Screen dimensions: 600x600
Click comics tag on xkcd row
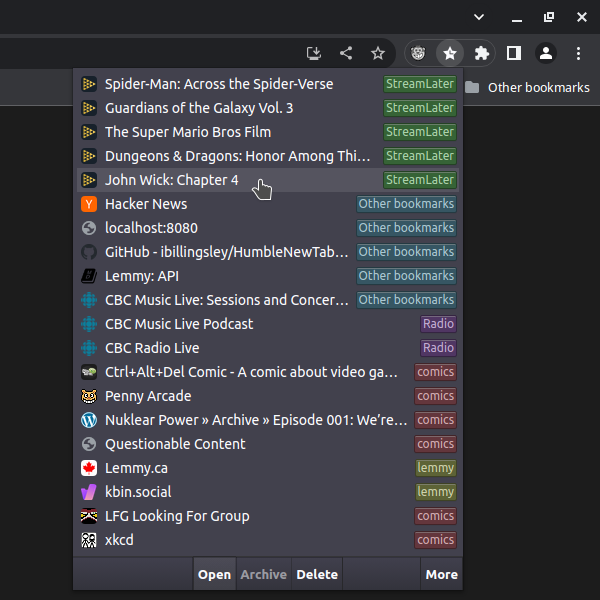coord(435,540)
